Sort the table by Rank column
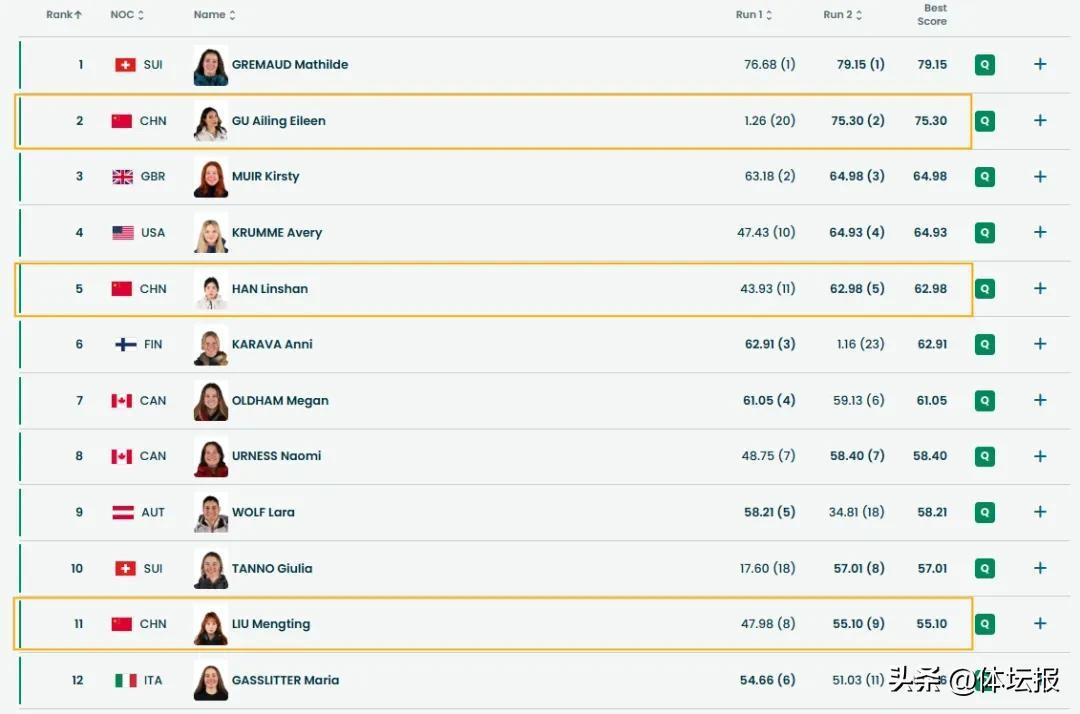Image resolution: width=1080 pixels, height=714 pixels. [x=64, y=15]
